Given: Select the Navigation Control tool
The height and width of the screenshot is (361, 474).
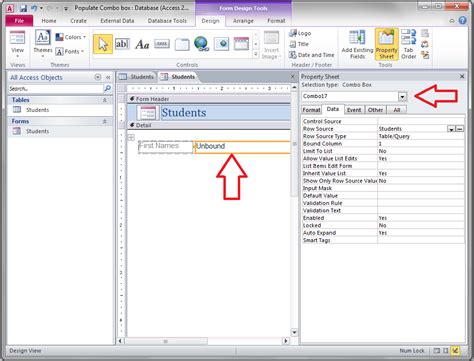Looking at the screenshot, I should pos(241,44).
